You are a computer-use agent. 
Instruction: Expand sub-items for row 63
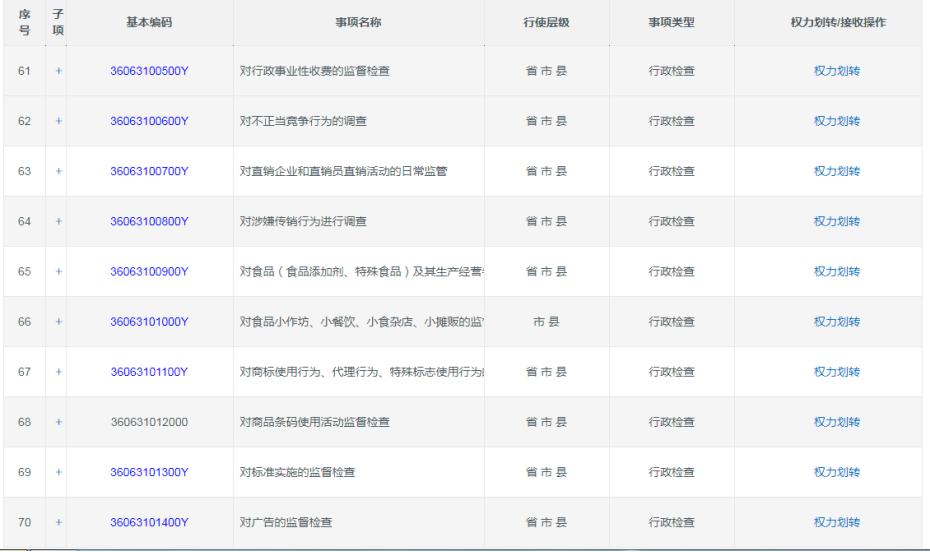click(58, 171)
